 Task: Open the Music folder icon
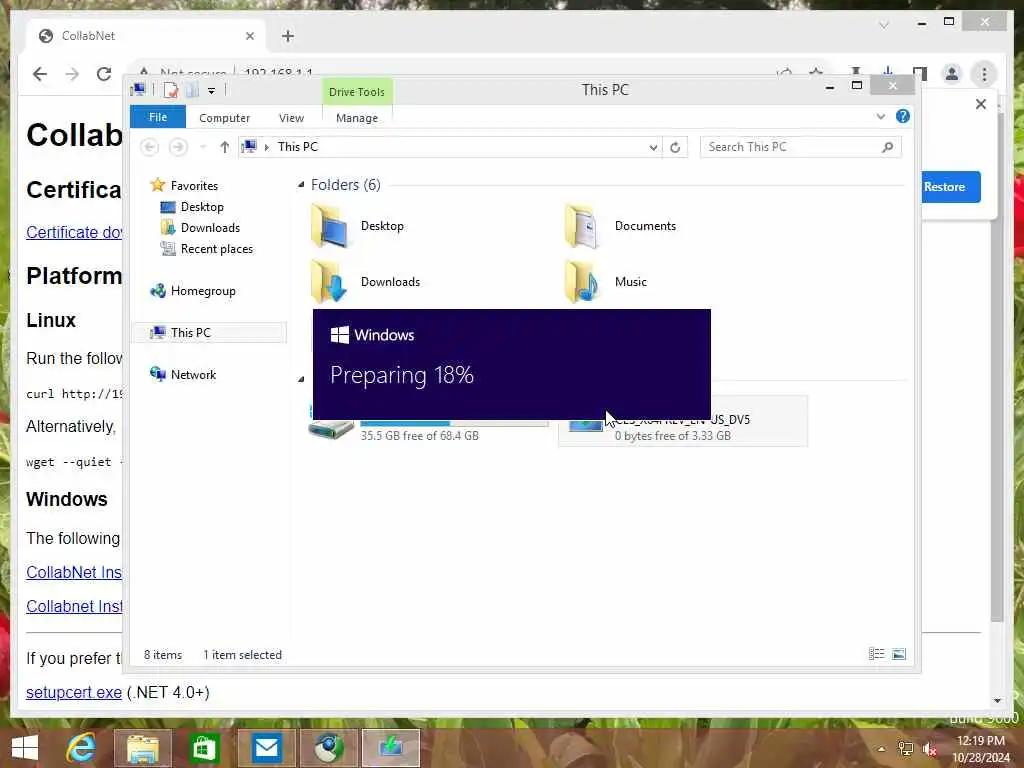click(x=581, y=281)
